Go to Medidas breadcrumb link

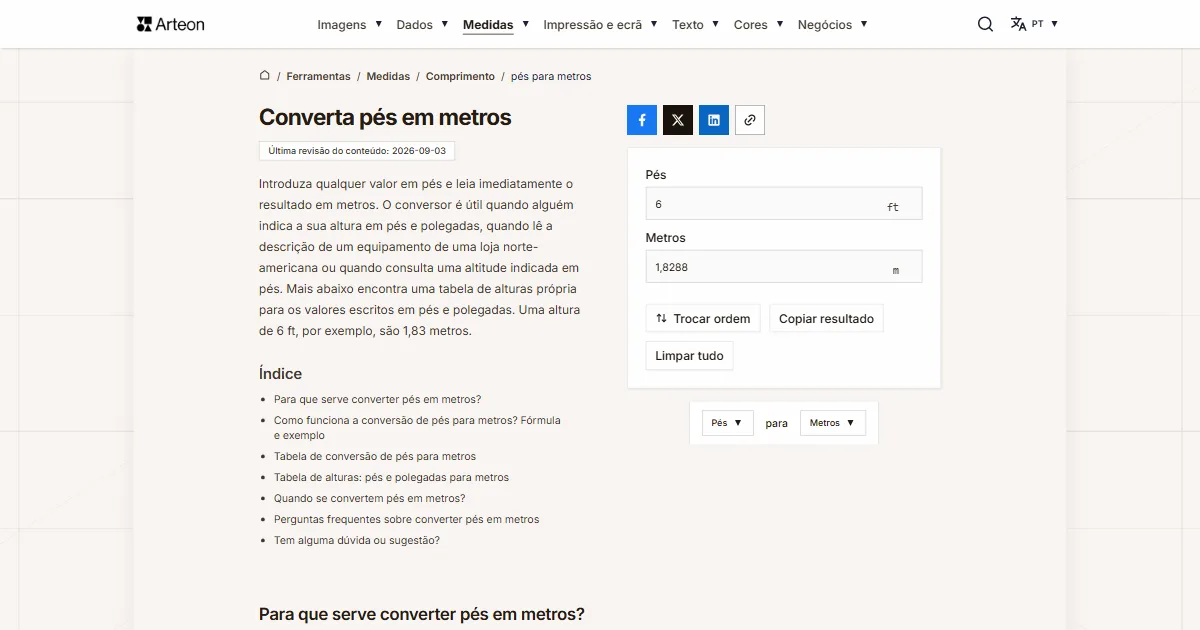pos(388,76)
